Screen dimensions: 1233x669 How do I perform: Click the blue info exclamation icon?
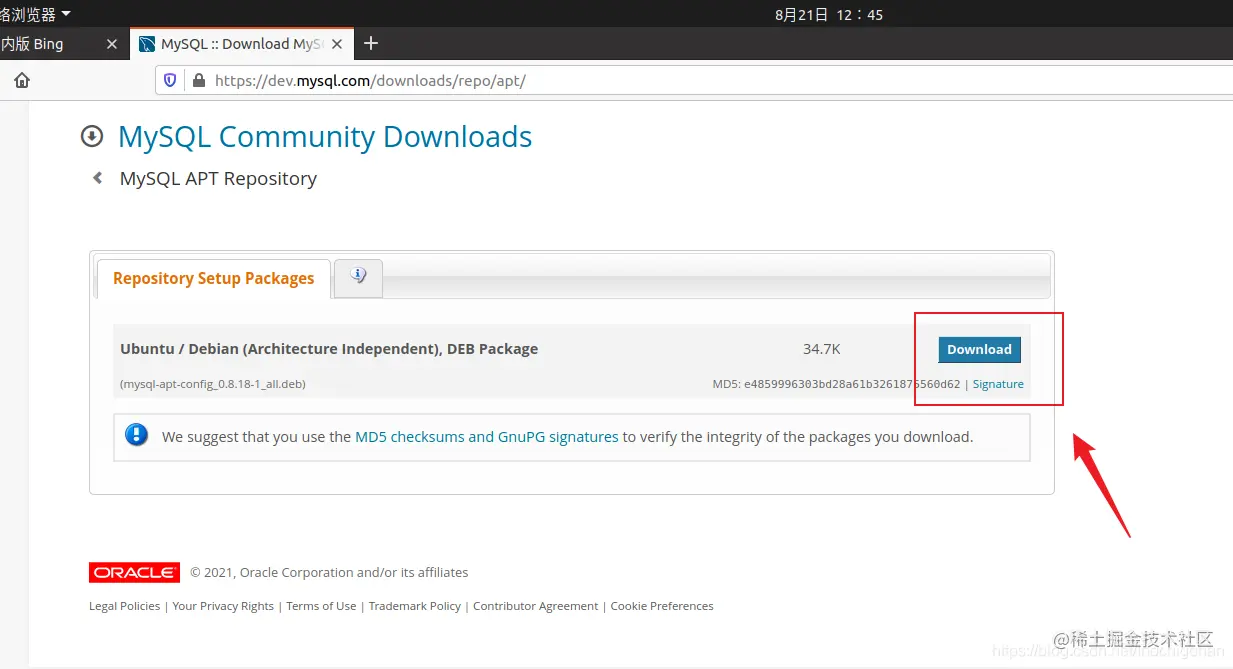136,435
